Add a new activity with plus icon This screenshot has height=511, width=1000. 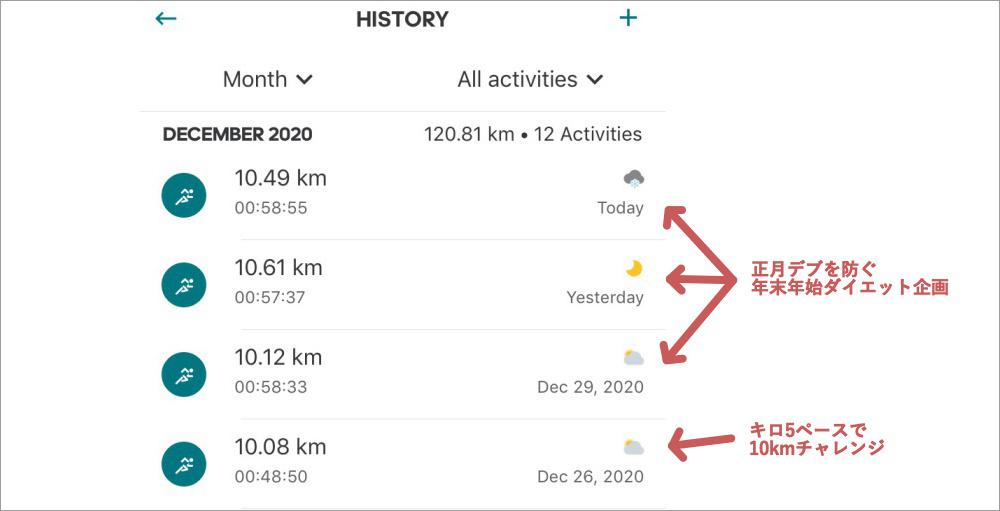pyautogui.click(x=628, y=18)
